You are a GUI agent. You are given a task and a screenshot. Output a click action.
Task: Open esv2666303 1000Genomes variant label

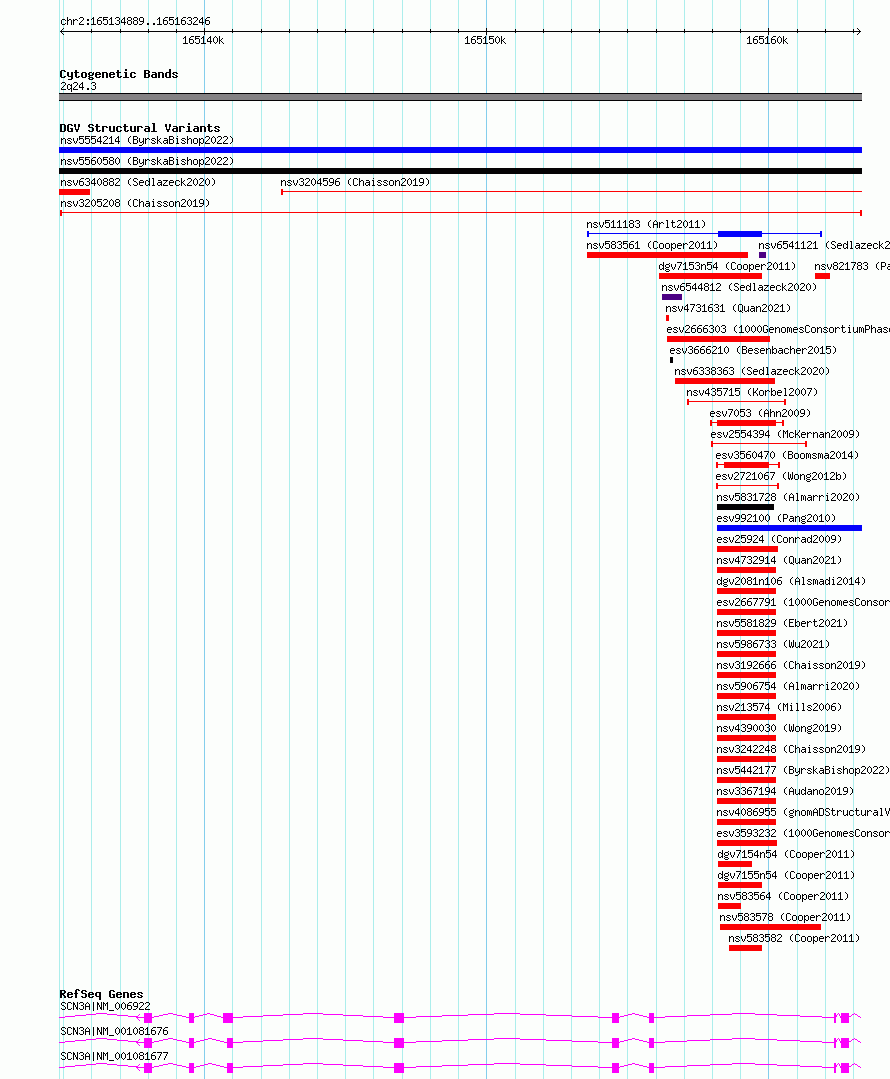click(x=778, y=329)
